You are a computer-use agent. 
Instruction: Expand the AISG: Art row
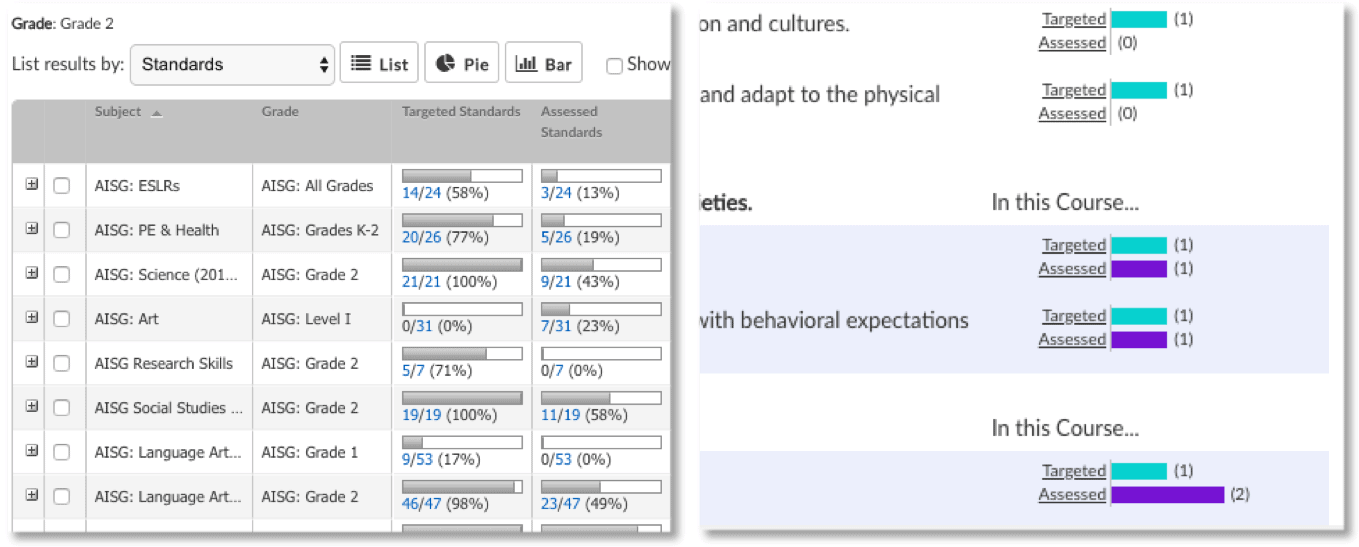[x=32, y=318]
